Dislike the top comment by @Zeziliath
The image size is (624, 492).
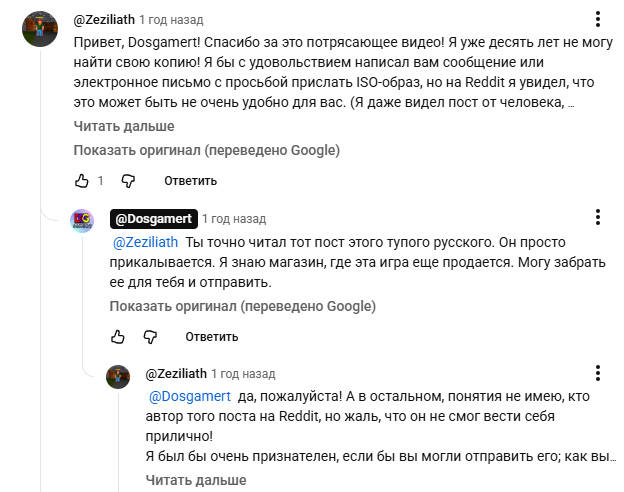click(128, 181)
